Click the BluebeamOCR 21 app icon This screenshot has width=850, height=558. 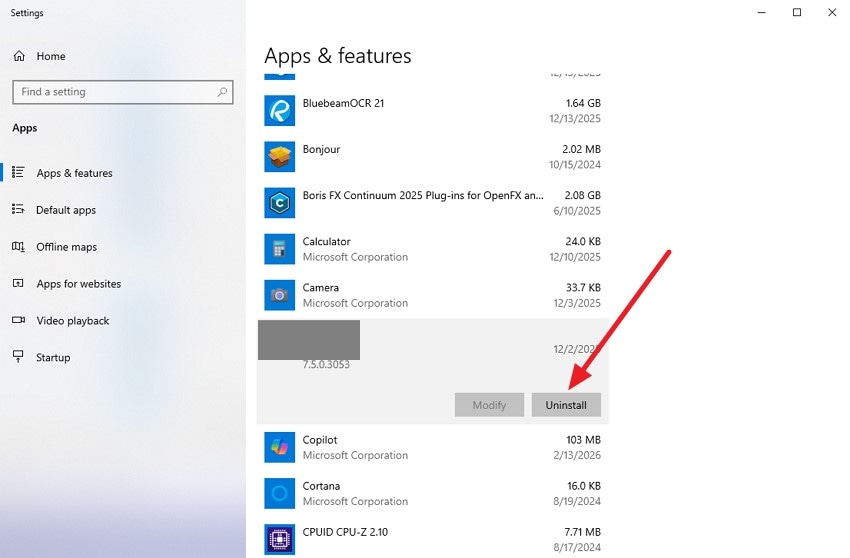280,111
